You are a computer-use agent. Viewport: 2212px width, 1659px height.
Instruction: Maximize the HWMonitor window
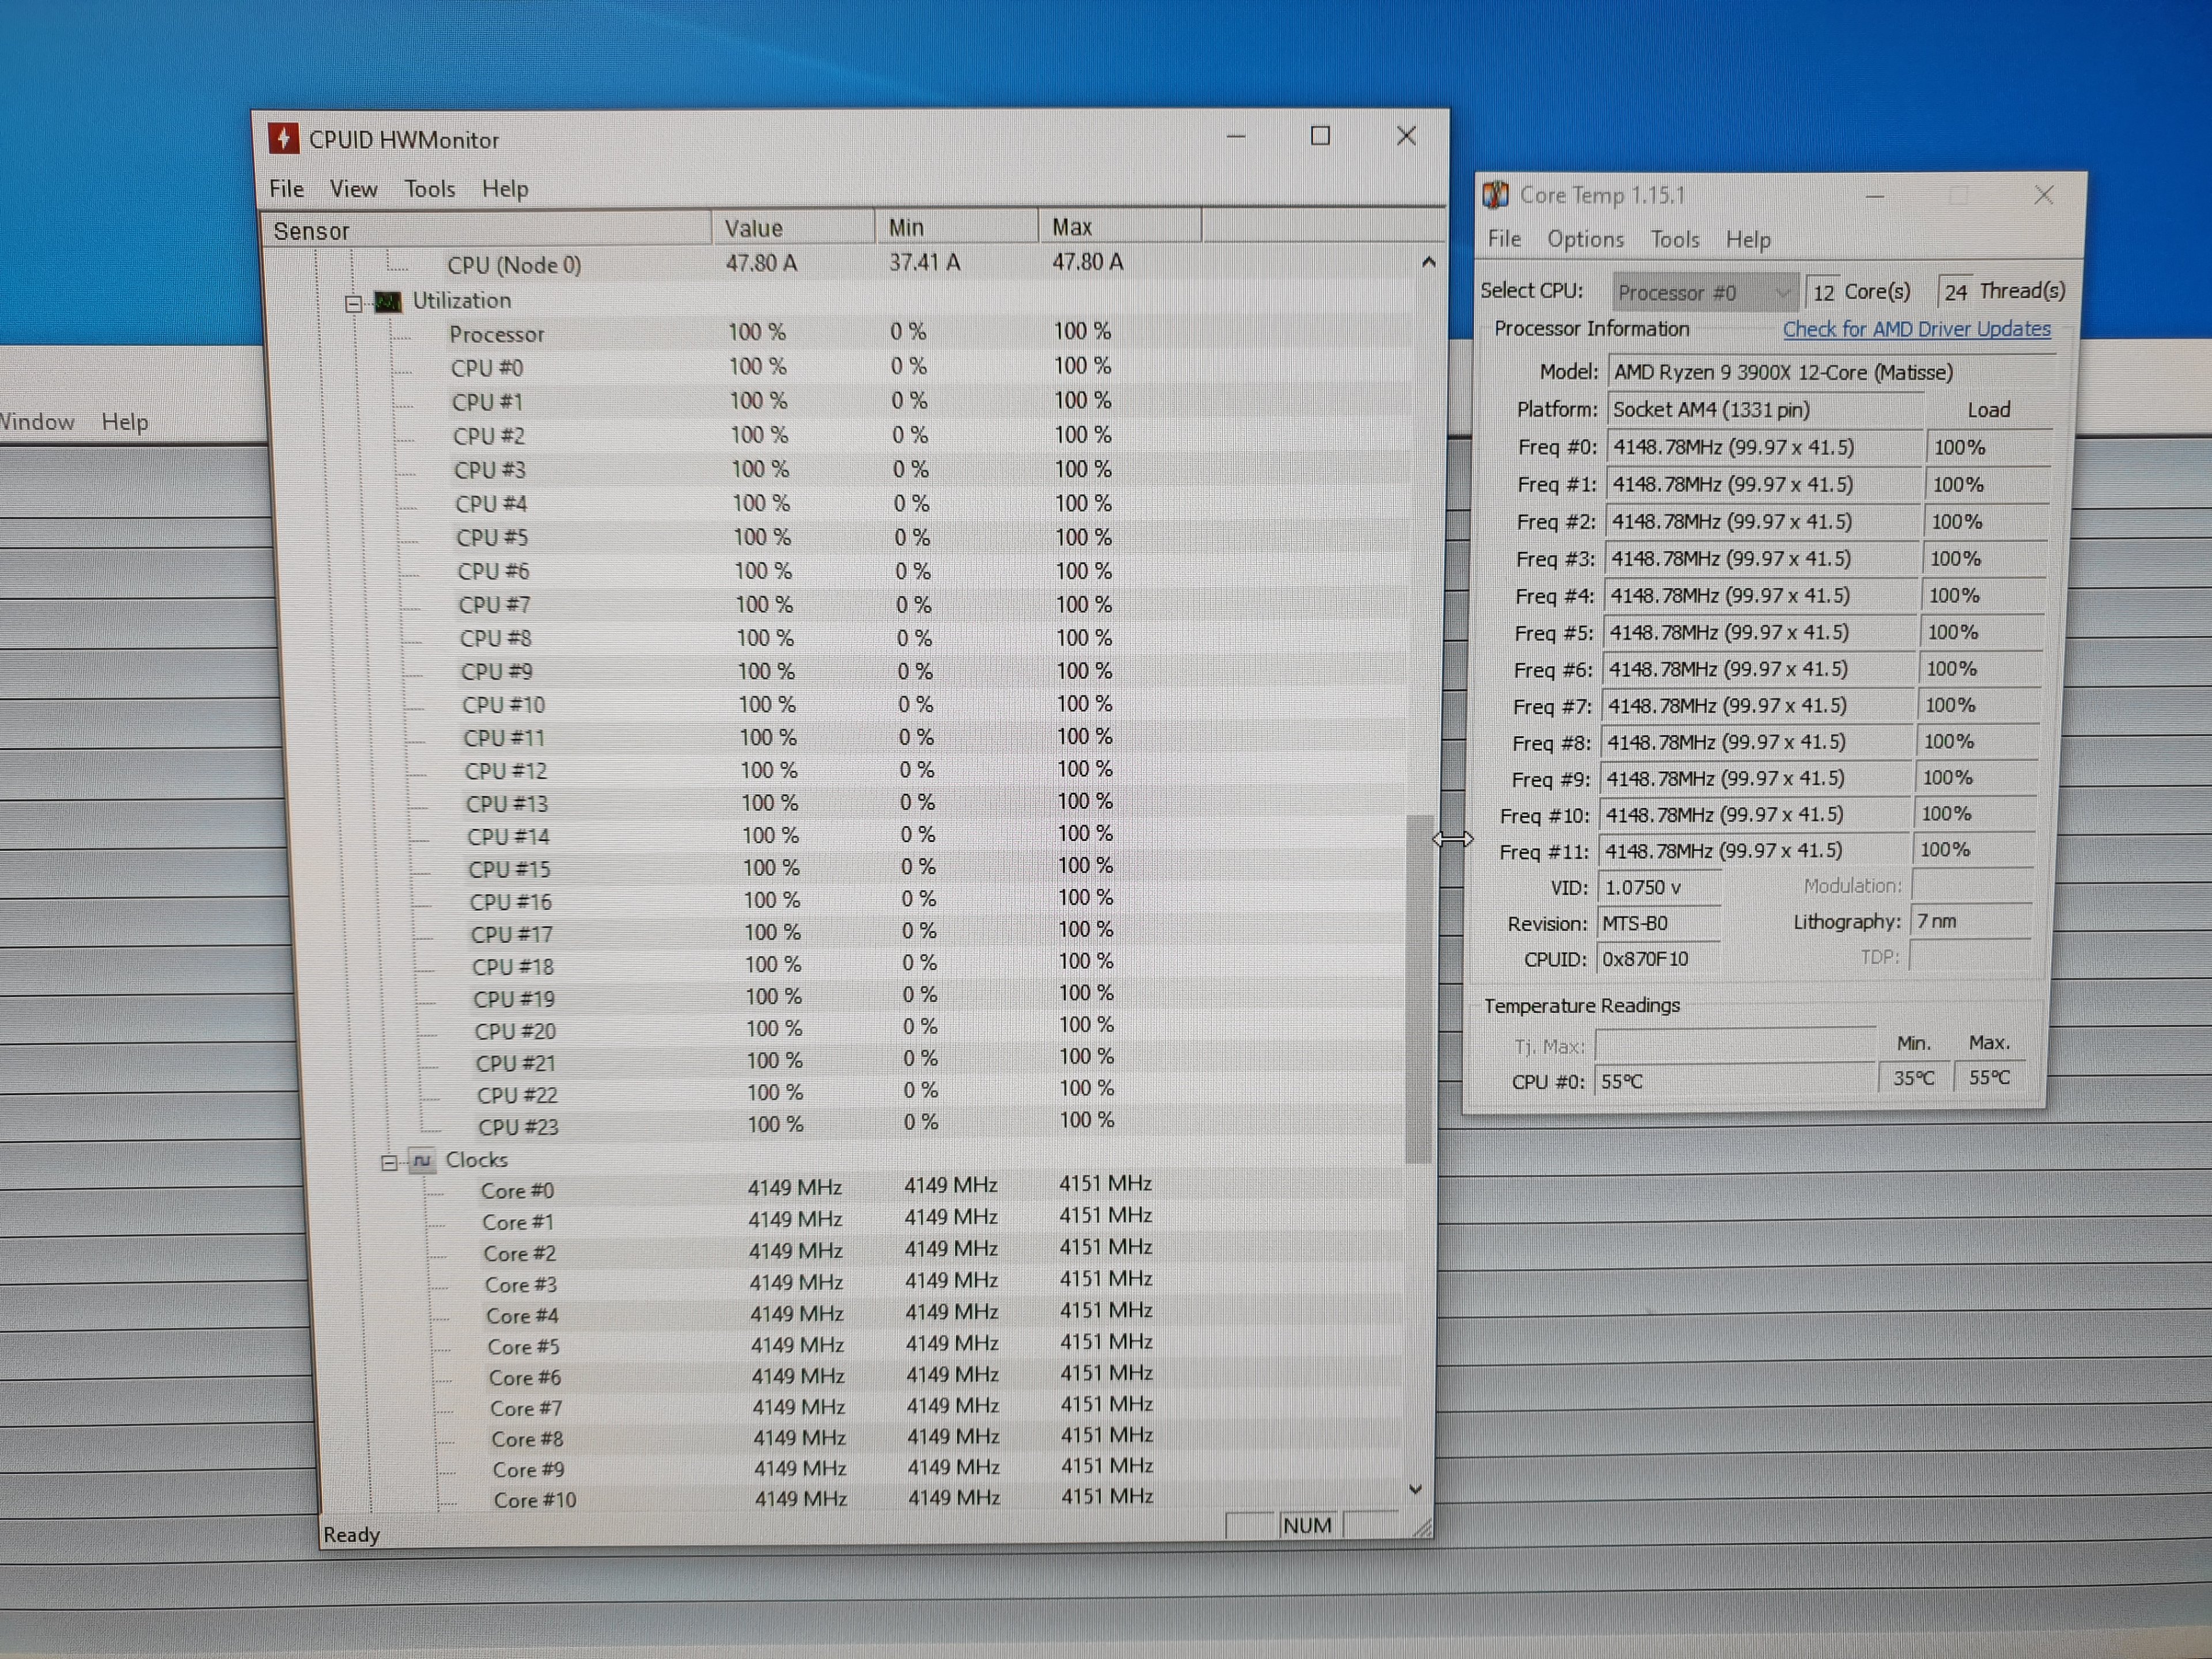click(1320, 136)
